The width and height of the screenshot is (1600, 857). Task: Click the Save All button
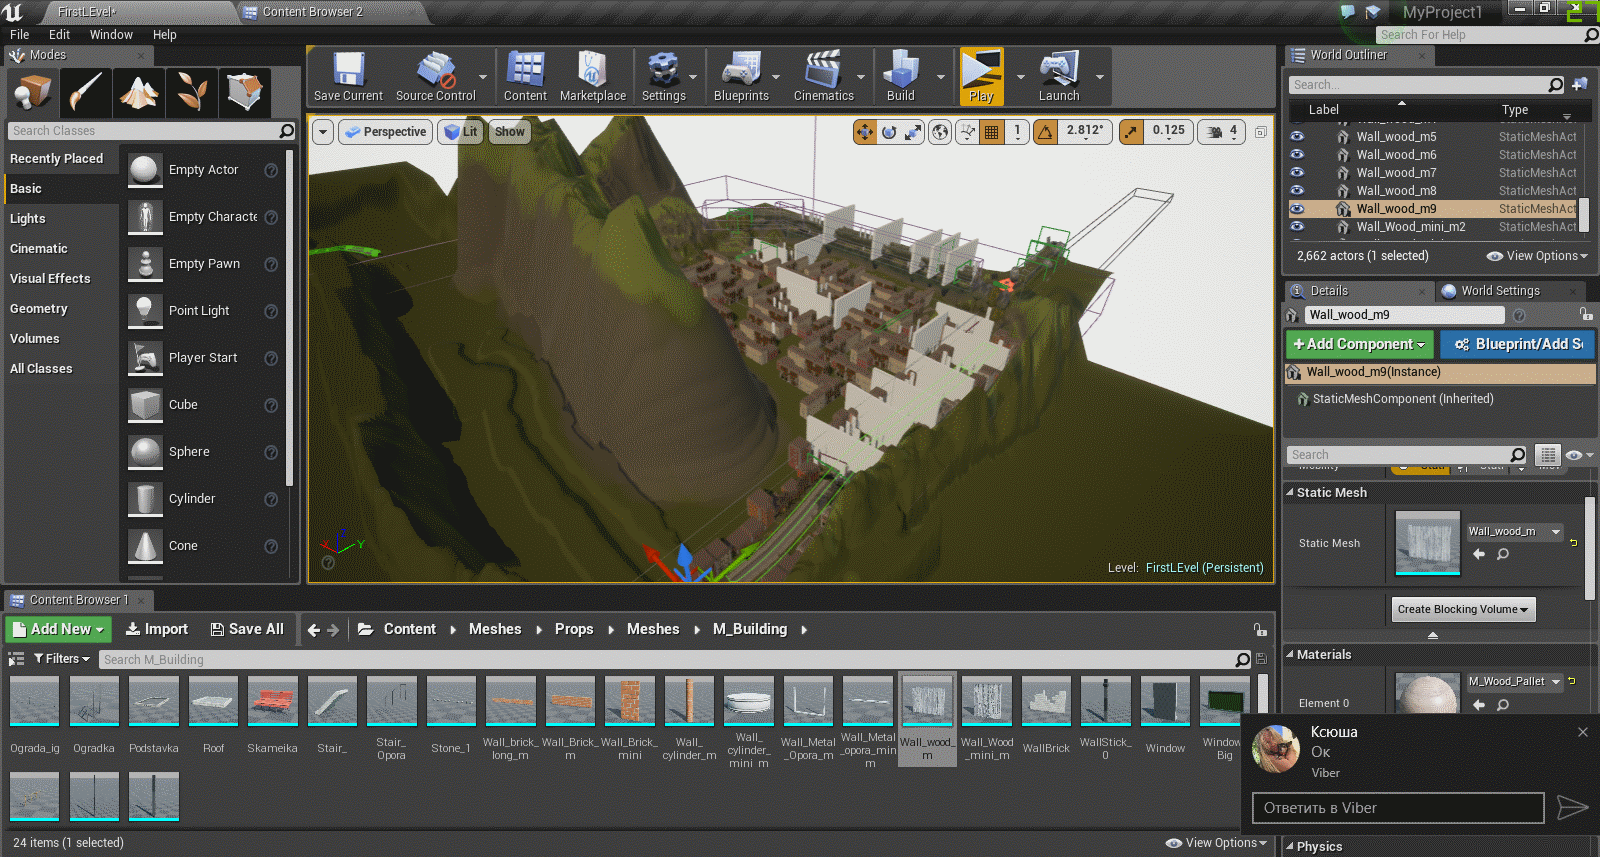[247, 629]
